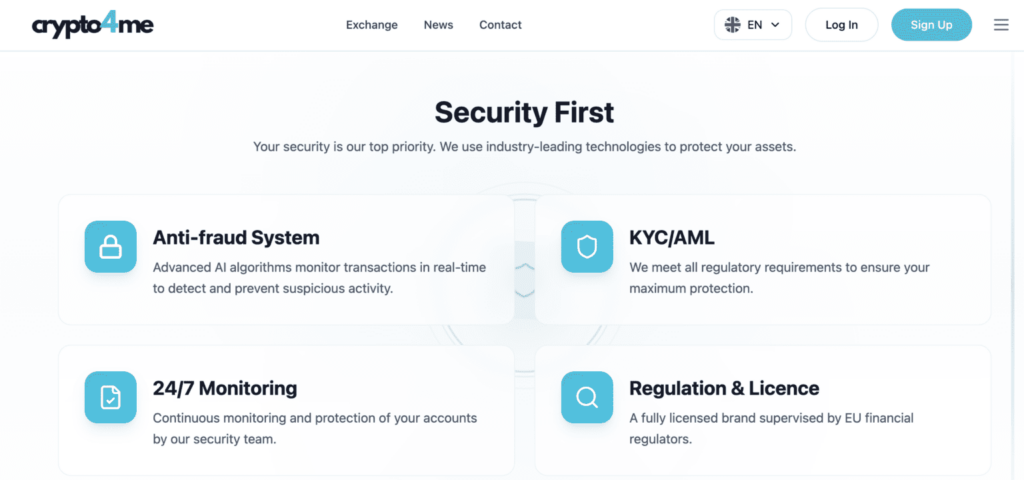Image resolution: width=1024 pixels, height=480 pixels.
Task: Open the Contact page link
Action: point(500,25)
